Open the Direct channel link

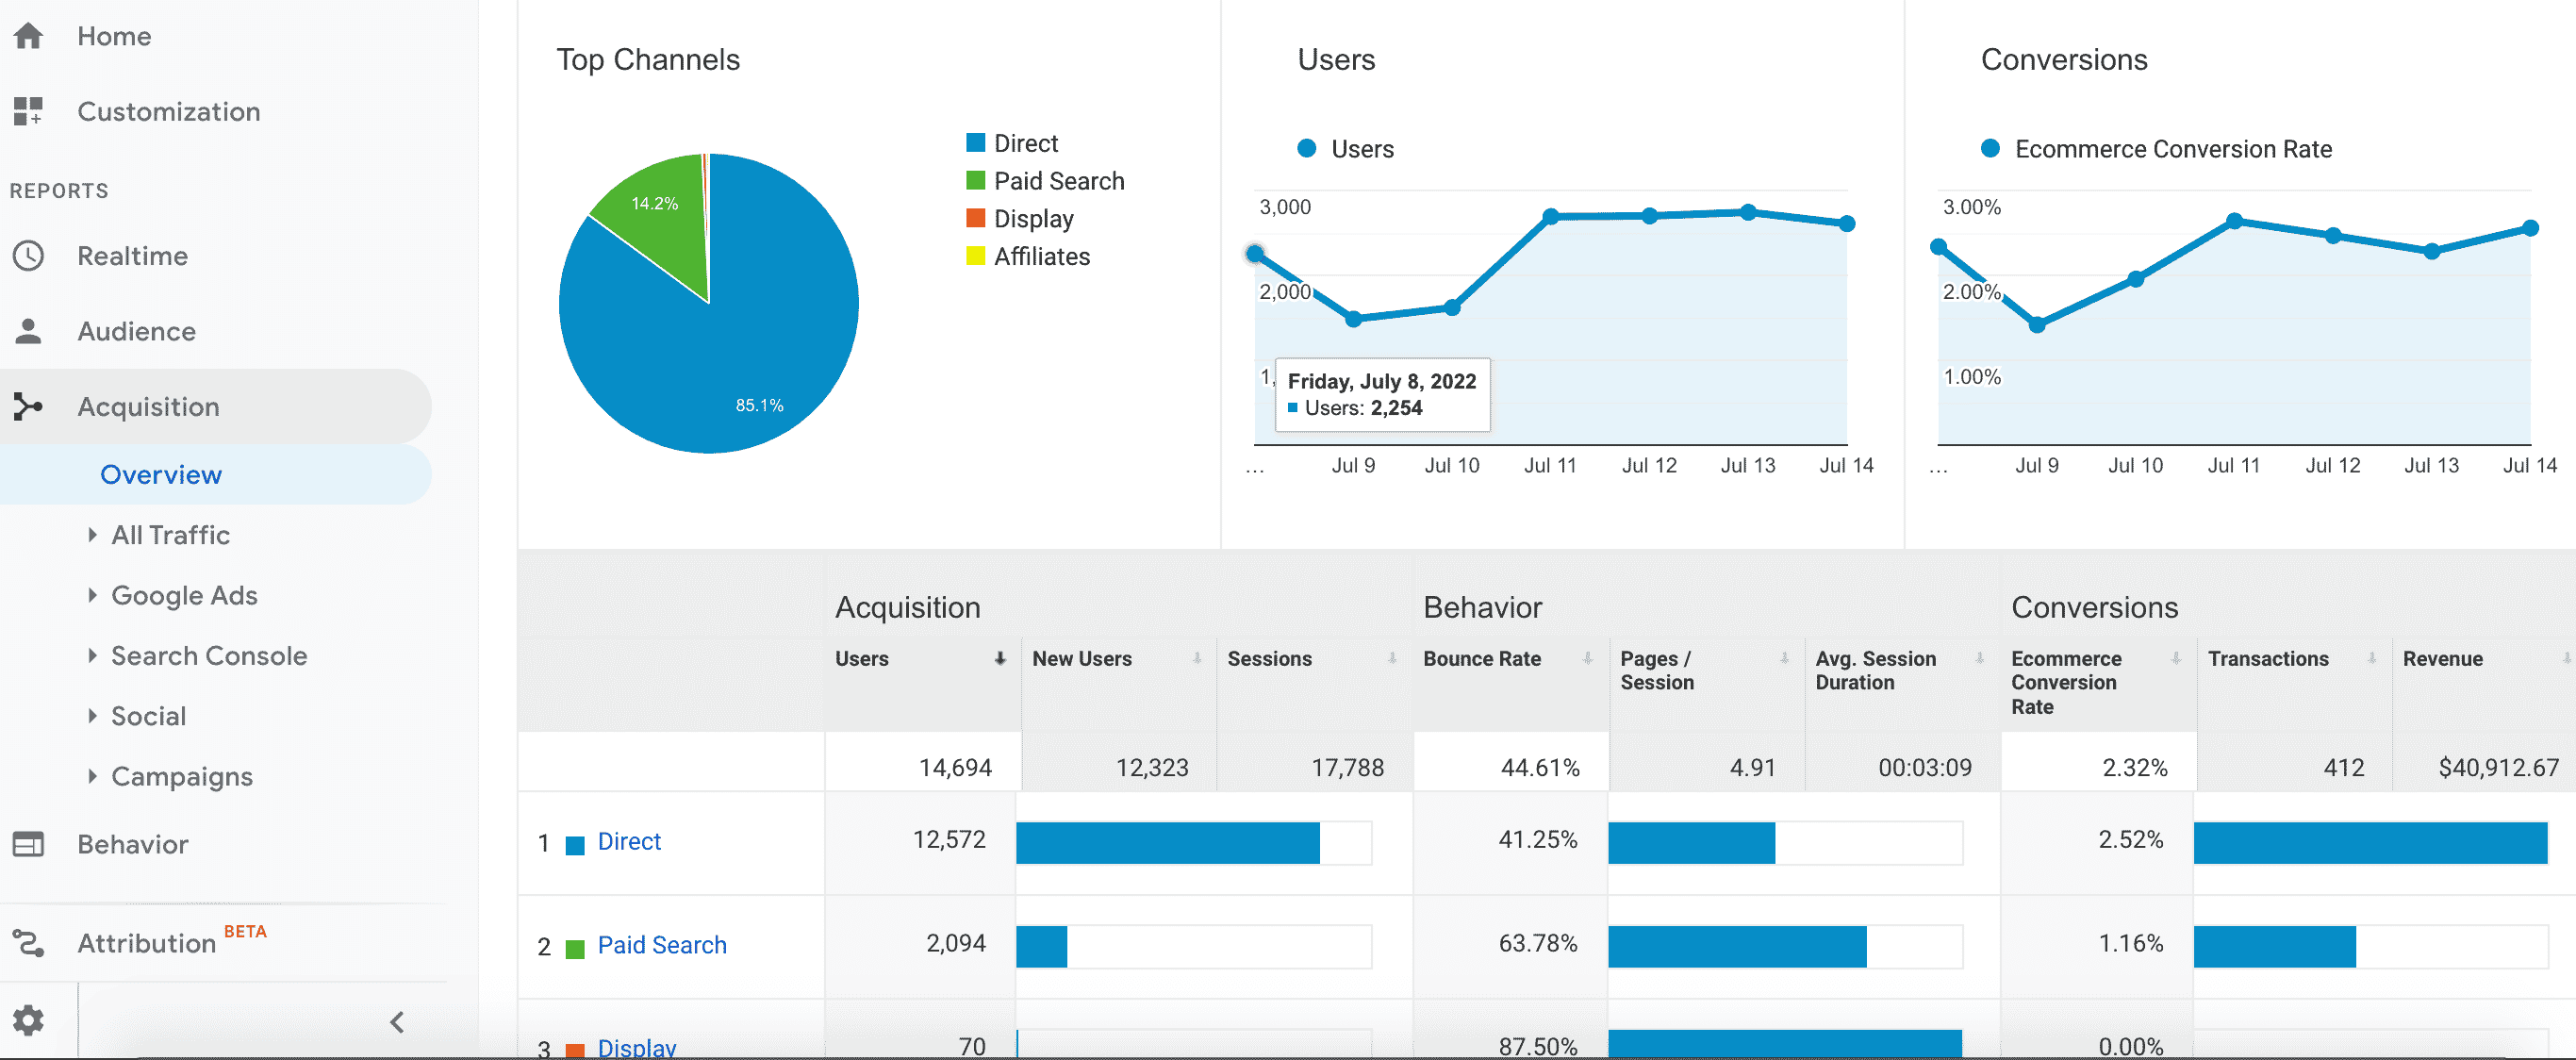[x=628, y=841]
